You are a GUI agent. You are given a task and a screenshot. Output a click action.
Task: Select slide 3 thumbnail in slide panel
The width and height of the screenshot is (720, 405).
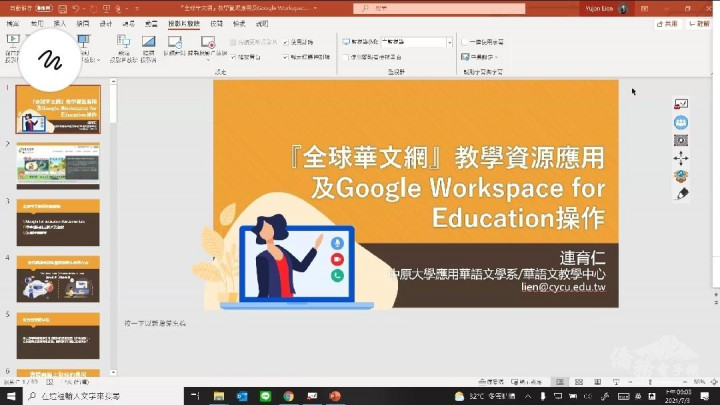coord(58,223)
